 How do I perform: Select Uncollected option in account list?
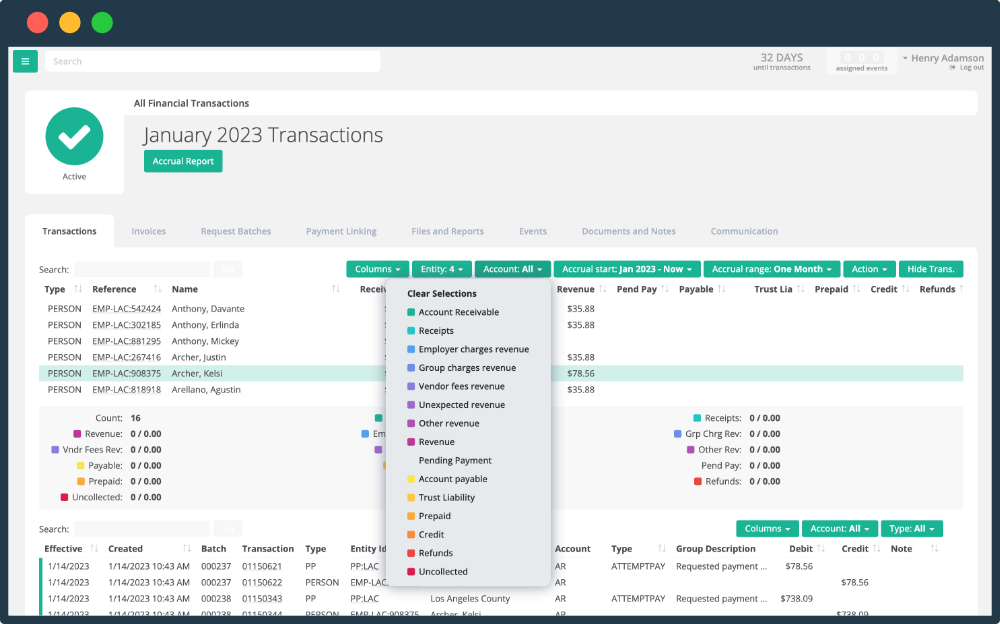tap(438, 571)
